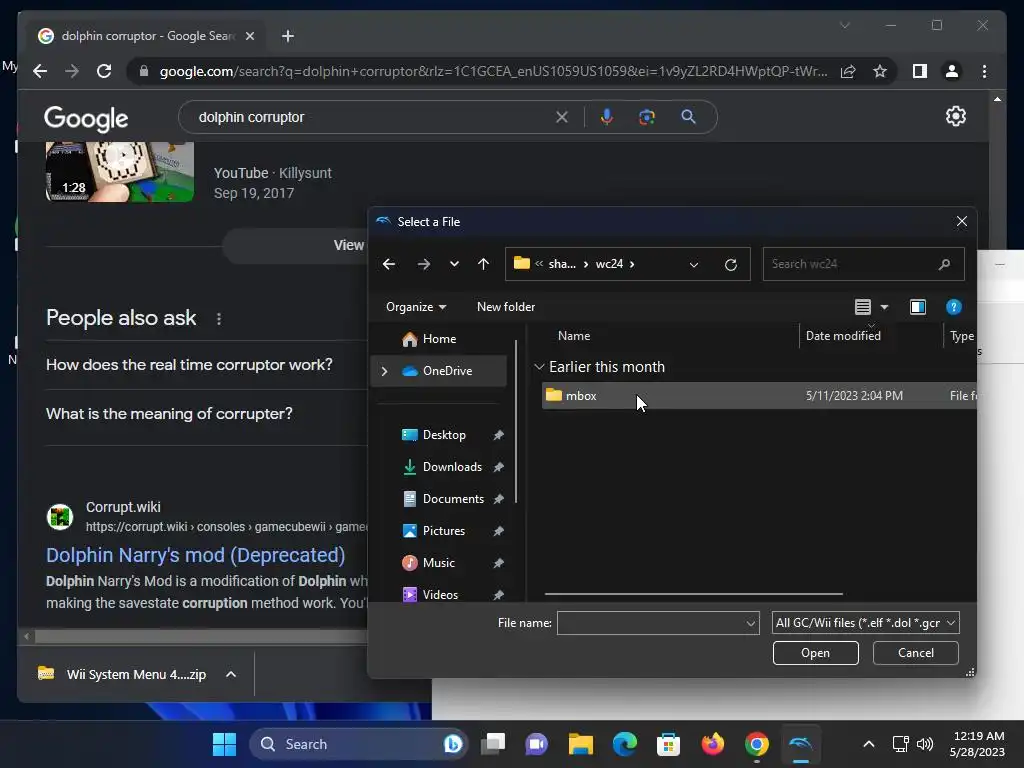1024x768 pixels.
Task: Toggle Chrome side panel
Action: coord(920,71)
